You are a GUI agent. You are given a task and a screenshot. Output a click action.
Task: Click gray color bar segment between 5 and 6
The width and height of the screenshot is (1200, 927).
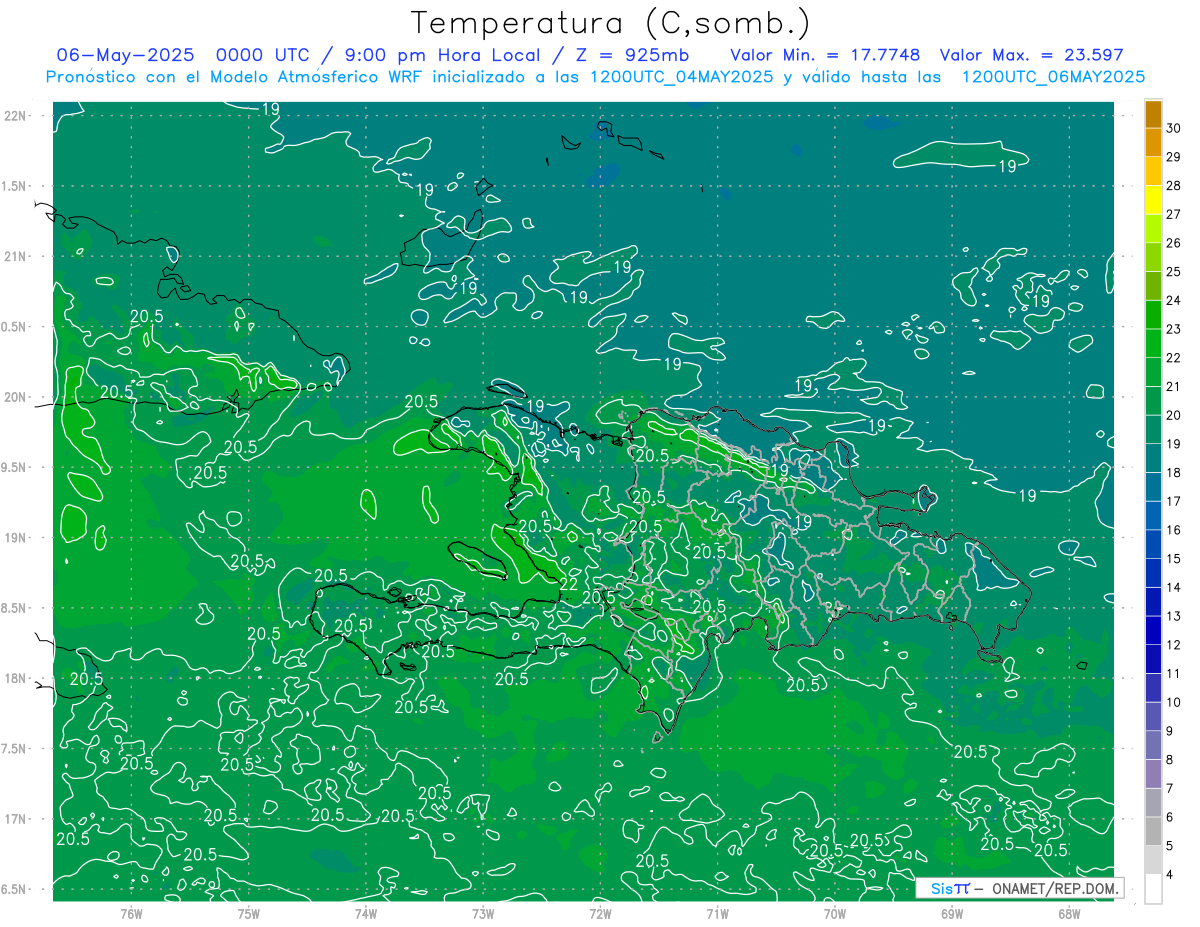point(1153,831)
